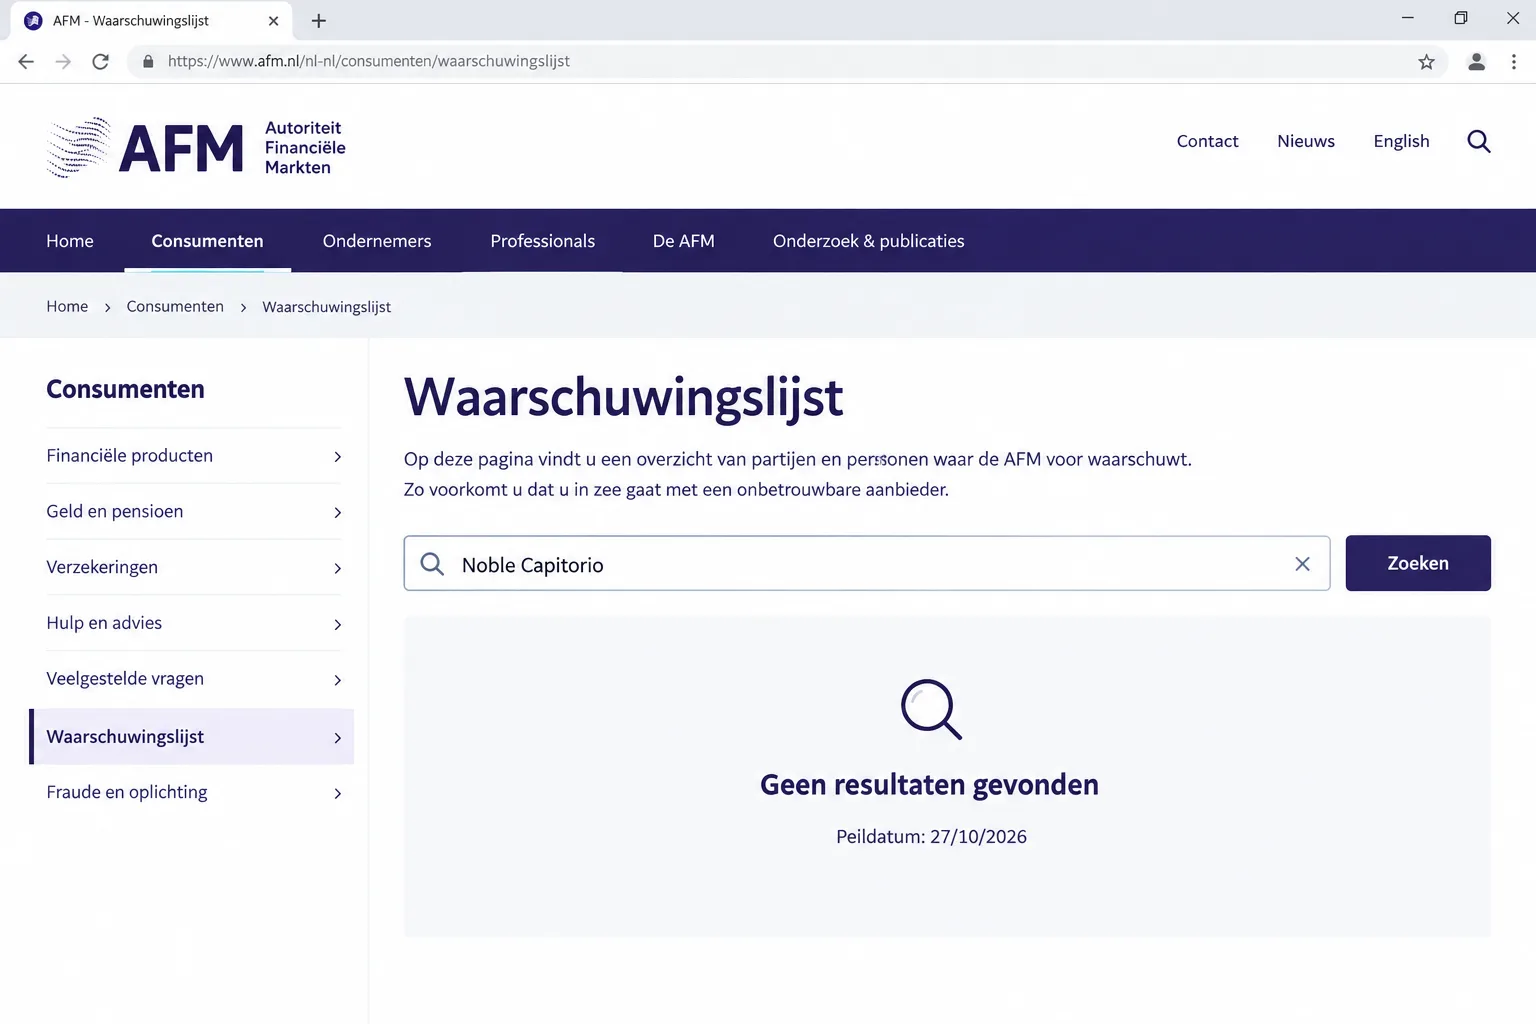Open the browser profile icon
Image resolution: width=1536 pixels, height=1024 pixels.
click(x=1476, y=62)
